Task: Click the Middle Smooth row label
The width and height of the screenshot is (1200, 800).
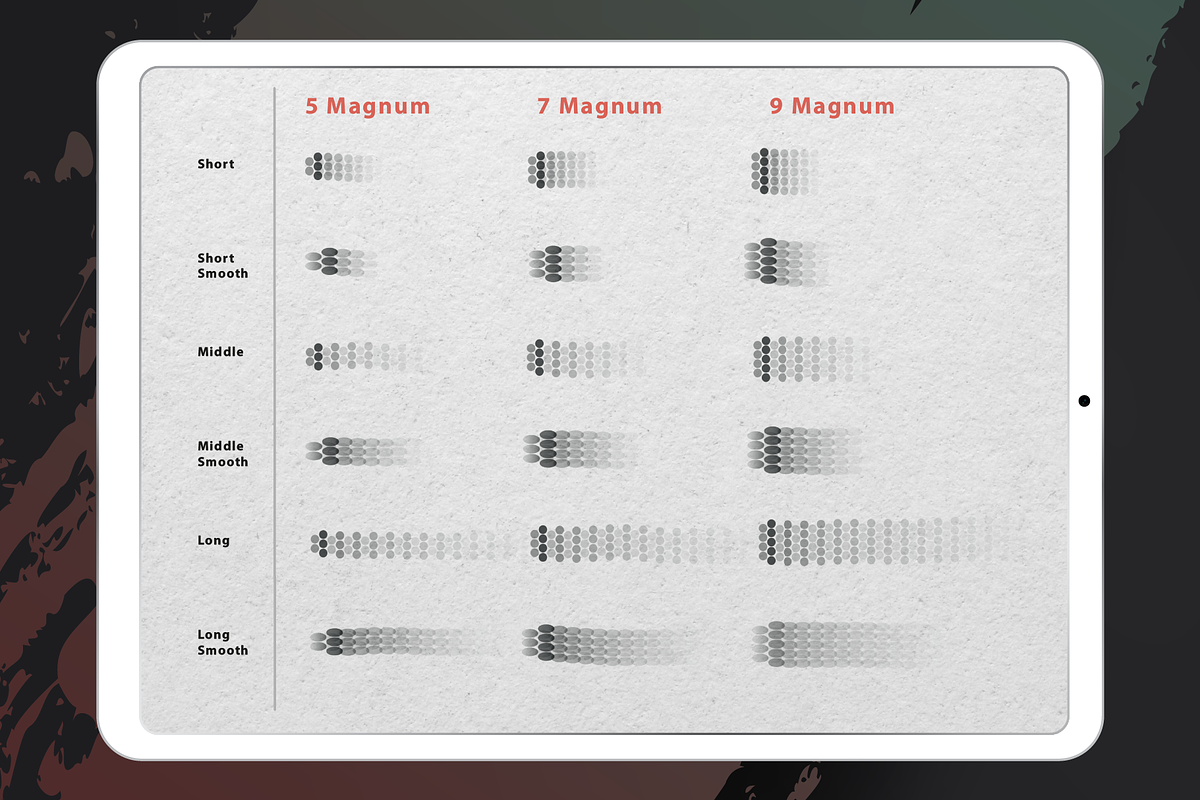Action: 222,454
